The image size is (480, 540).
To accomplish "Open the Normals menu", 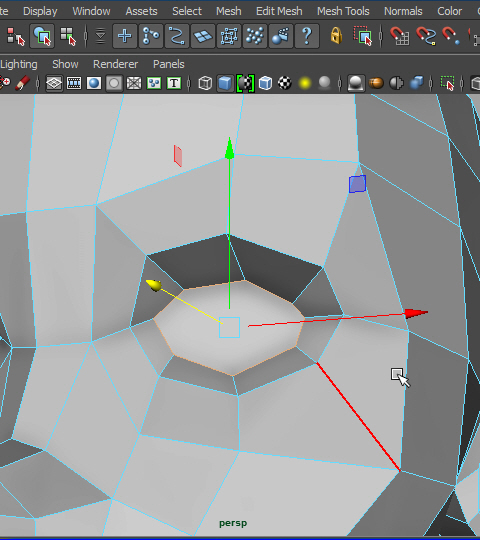I will click(x=403, y=11).
